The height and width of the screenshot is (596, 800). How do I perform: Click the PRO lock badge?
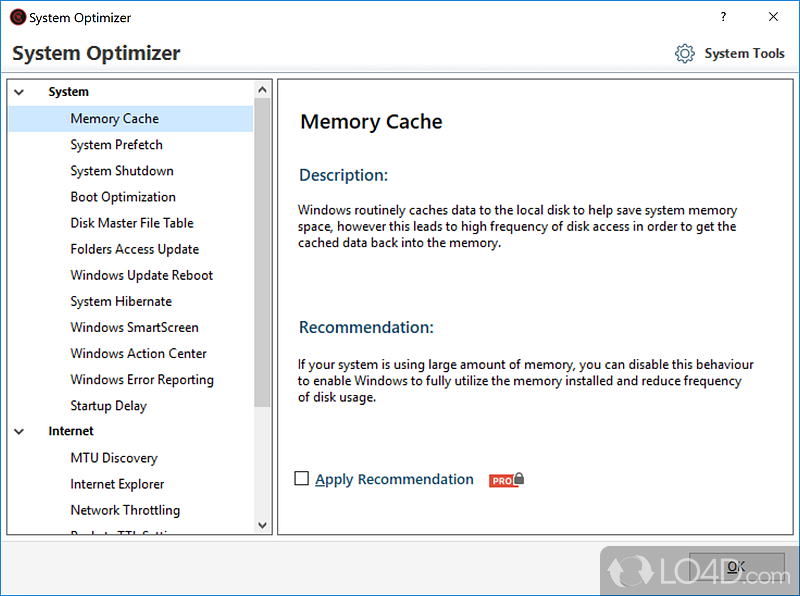click(506, 480)
